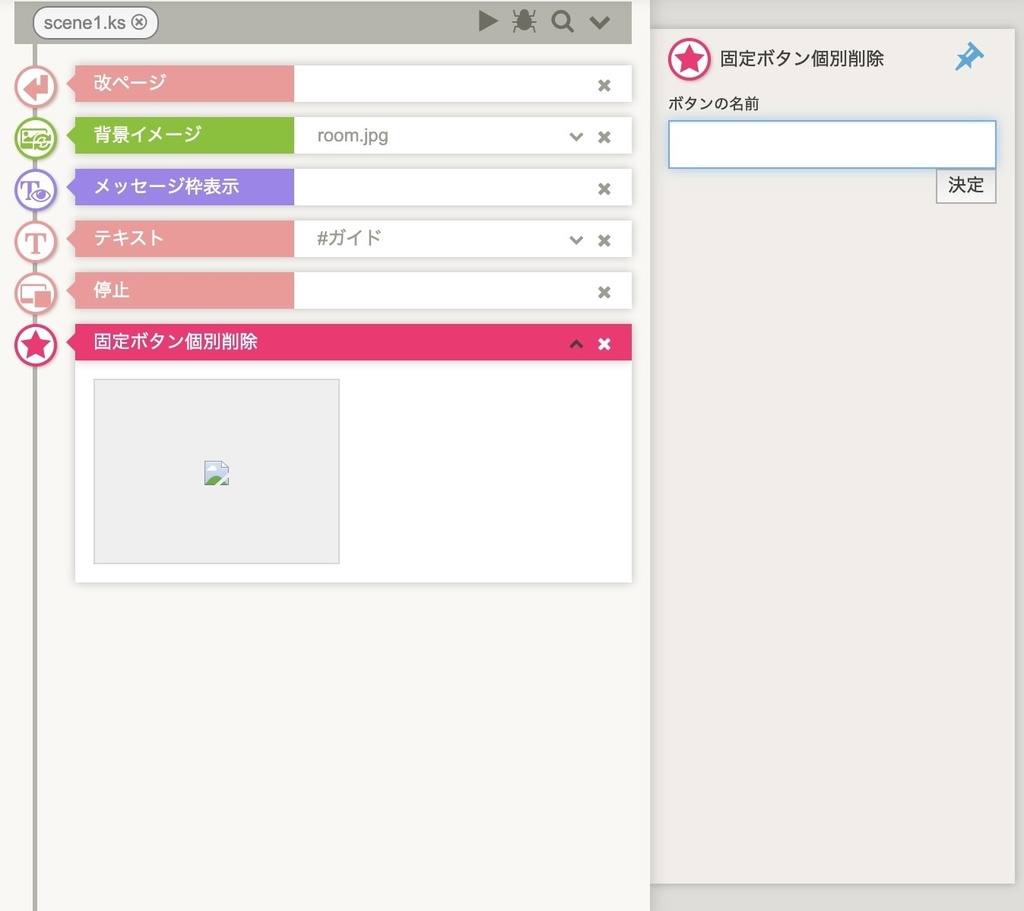Image resolution: width=1024 pixels, height=911 pixels.
Task: Delete the 改ページ command using its X
Action: point(604,84)
